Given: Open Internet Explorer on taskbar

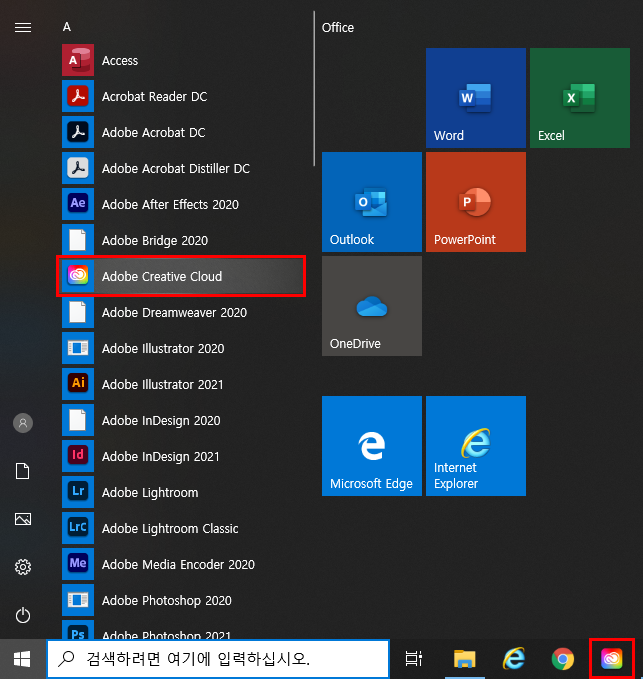Looking at the screenshot, I should pos(514,659).
